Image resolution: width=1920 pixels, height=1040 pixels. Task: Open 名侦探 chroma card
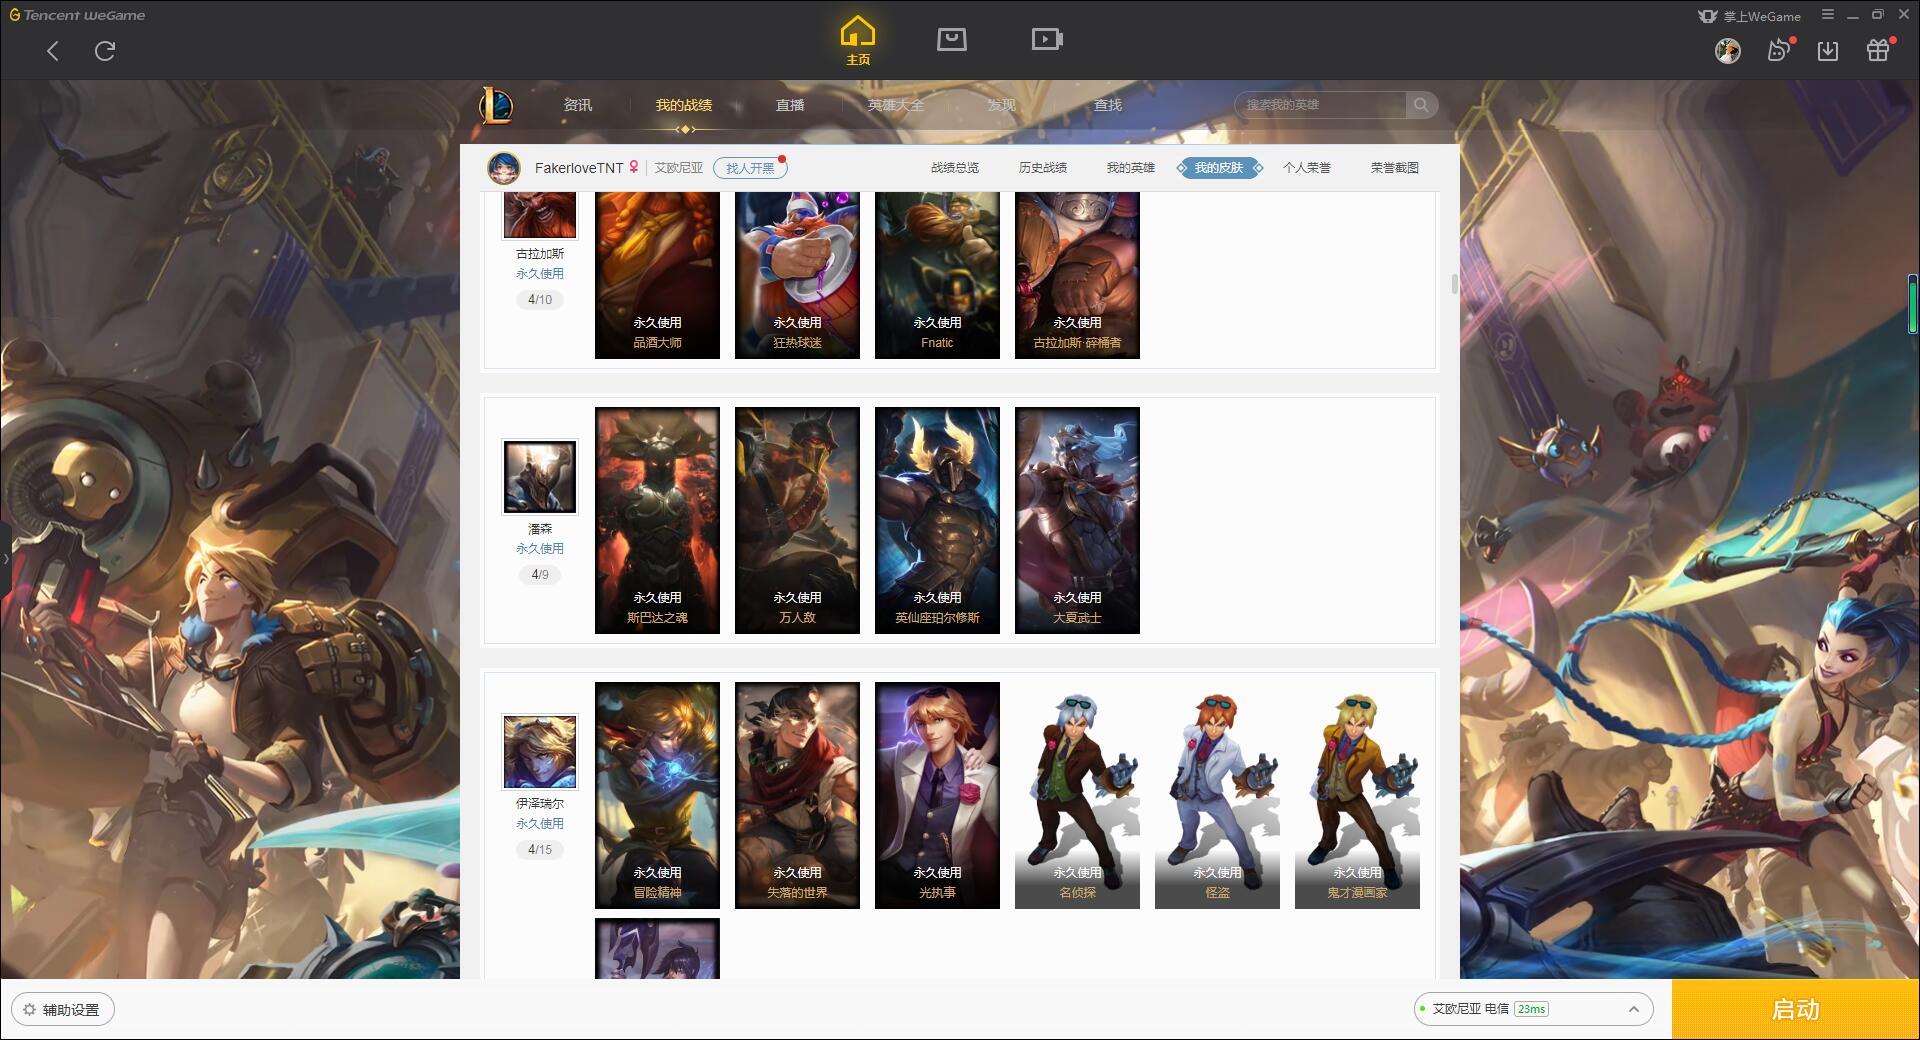1077,795
